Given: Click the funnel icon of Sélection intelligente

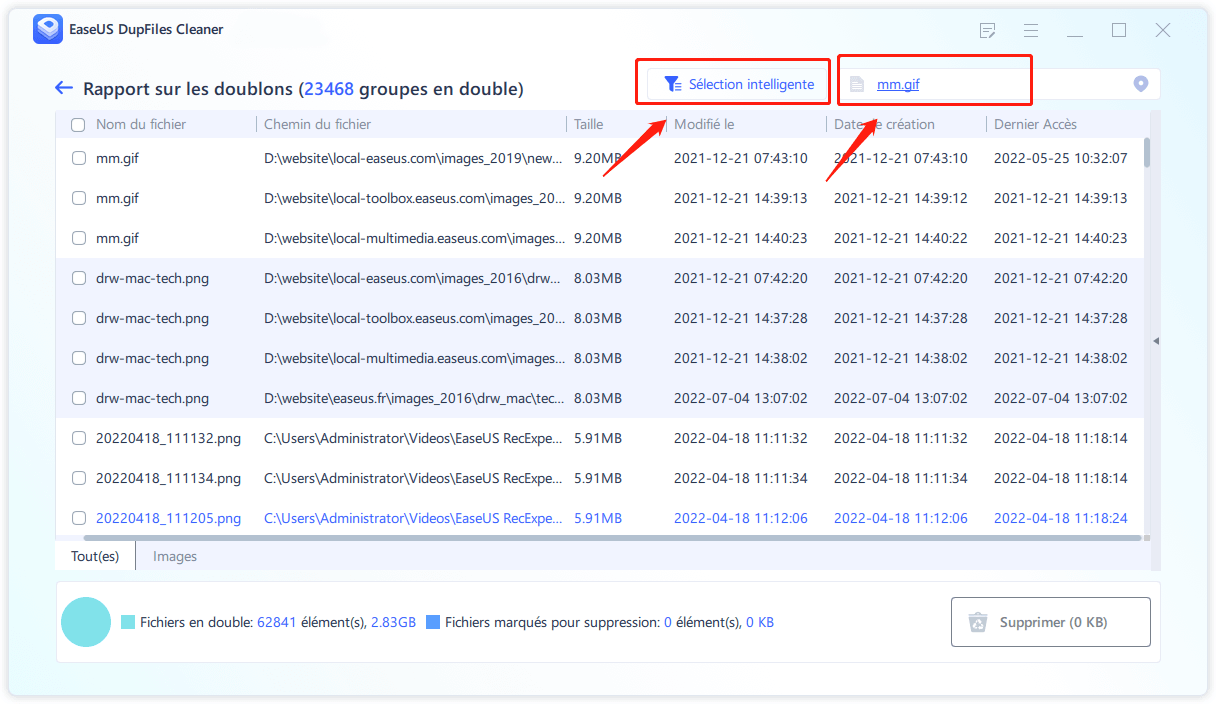Looking at the screenshot, I should pos(673,84).
